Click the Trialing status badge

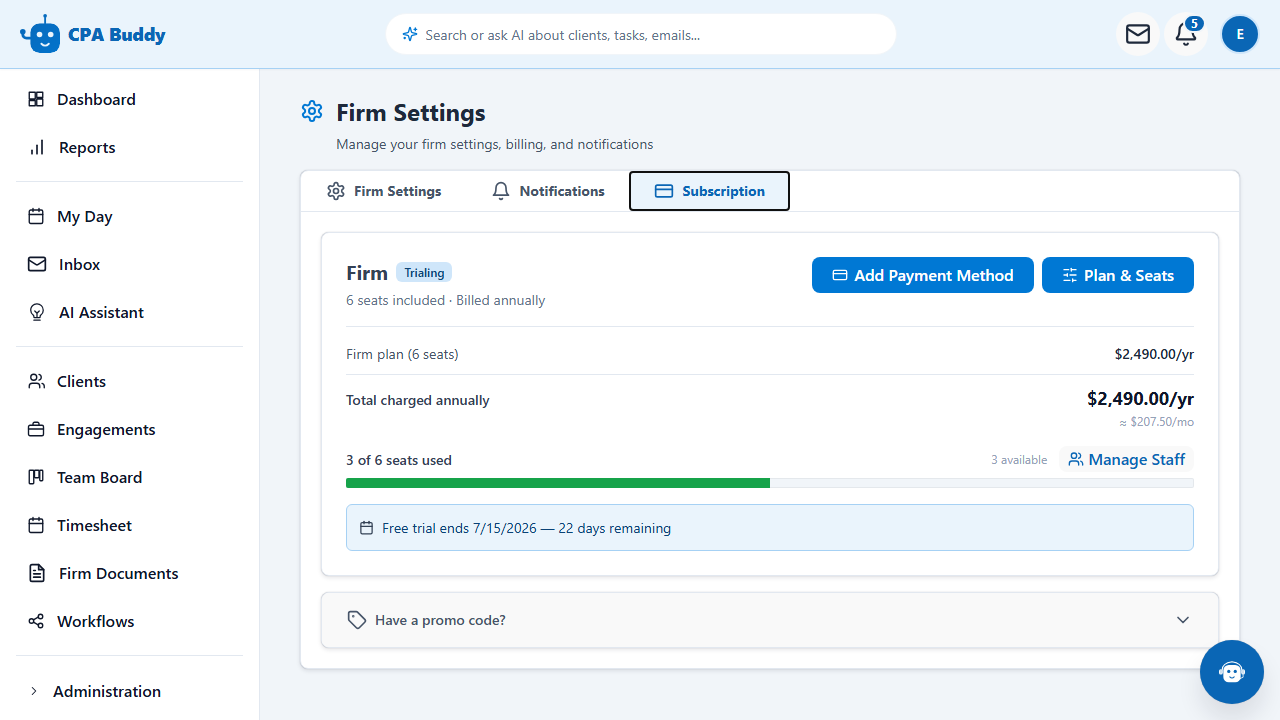tap(424, 273)
